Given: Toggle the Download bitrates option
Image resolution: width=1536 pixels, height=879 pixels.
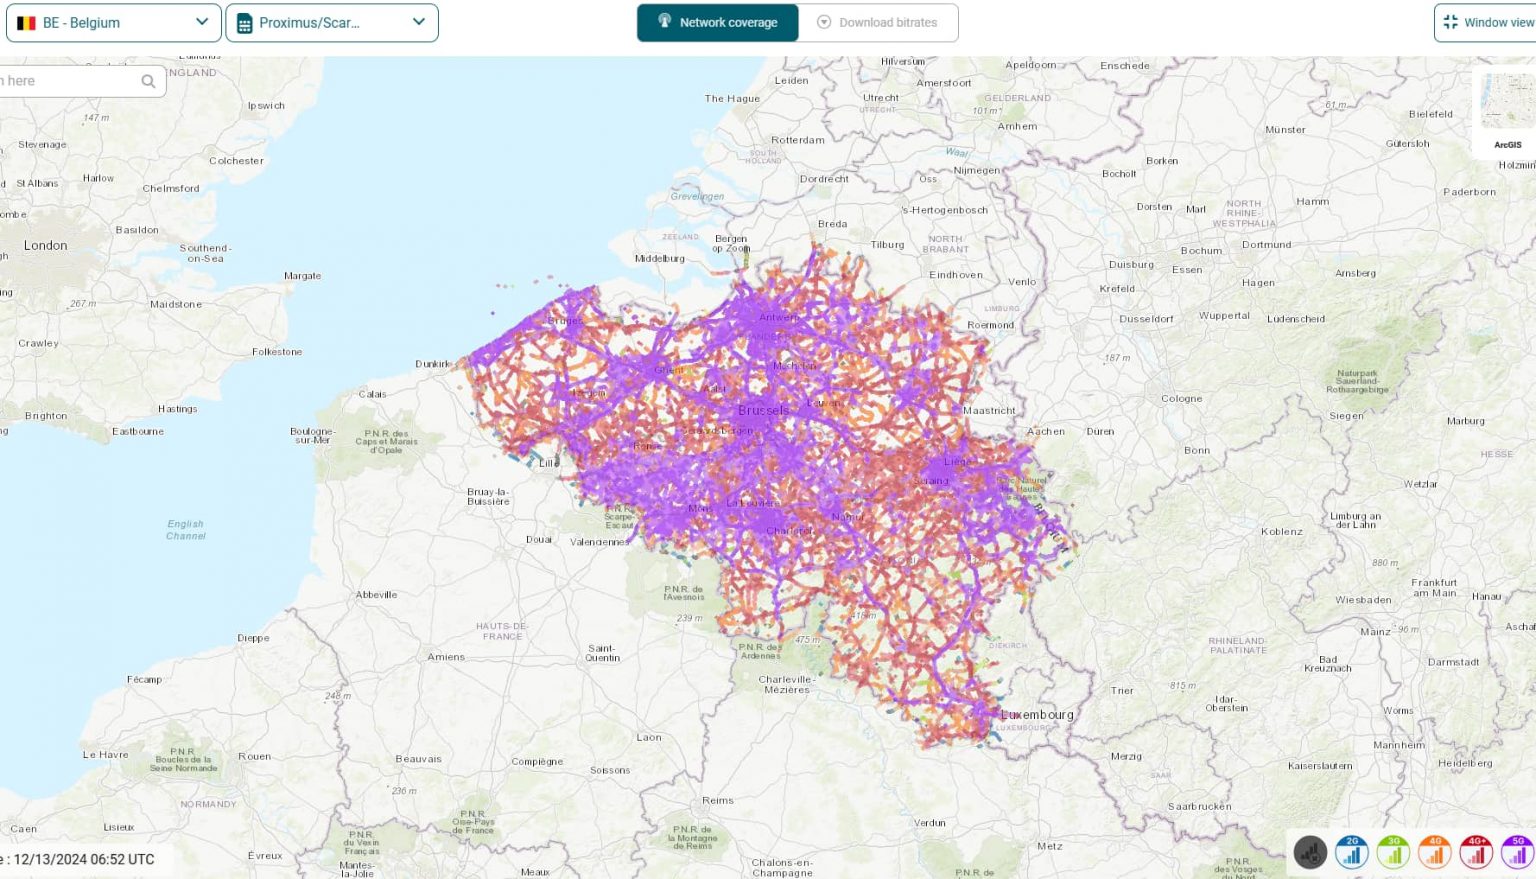Looking at the screenshot, I should coord(880,22).
